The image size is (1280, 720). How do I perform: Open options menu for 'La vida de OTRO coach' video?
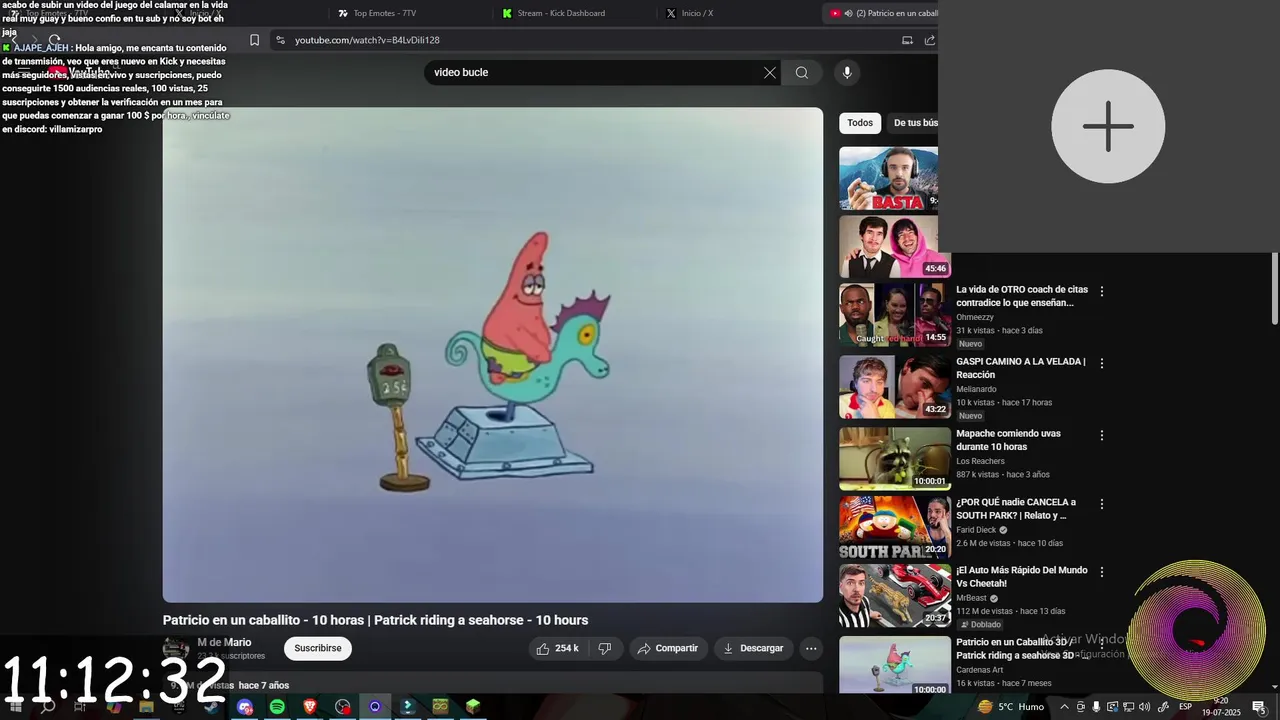(x=1102, y=291)
